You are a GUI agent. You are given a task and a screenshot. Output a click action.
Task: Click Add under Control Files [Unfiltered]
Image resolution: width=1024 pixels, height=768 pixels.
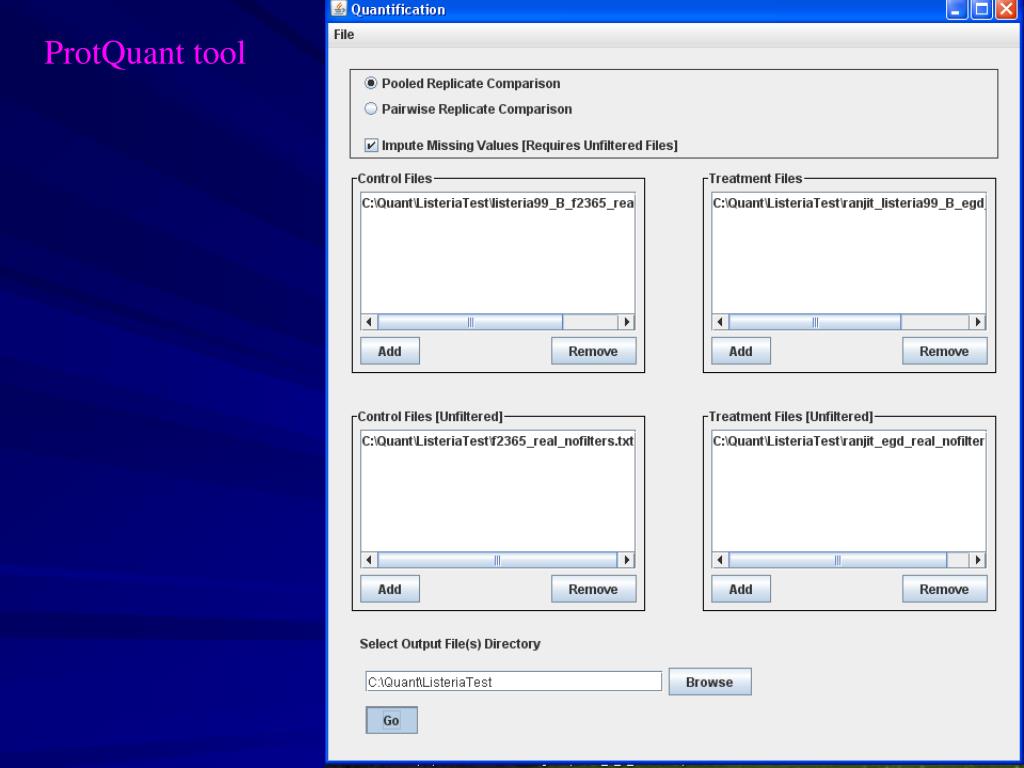coord(390,589)
